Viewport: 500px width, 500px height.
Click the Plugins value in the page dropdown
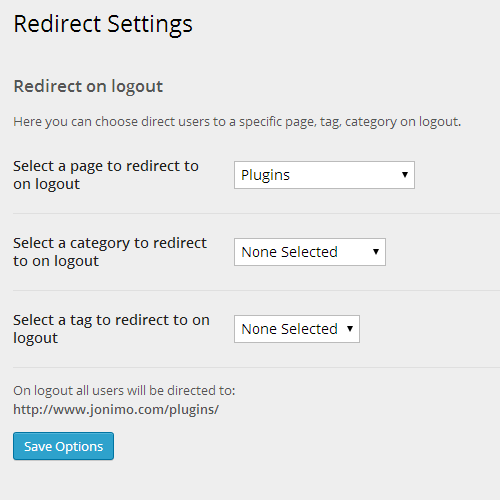265,176
